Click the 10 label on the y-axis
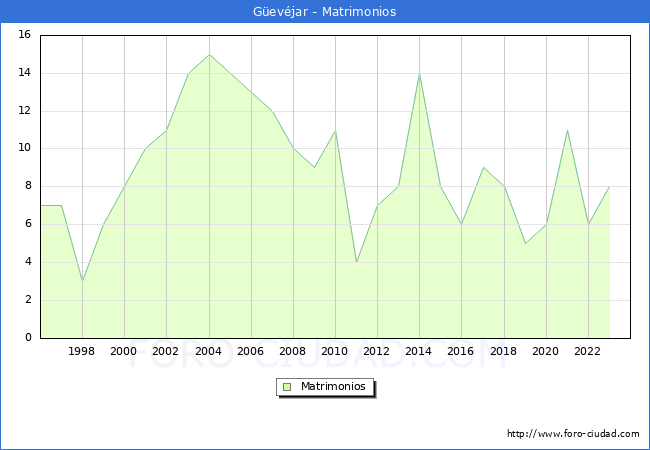The image size is (650, 450). coord(24,148)
